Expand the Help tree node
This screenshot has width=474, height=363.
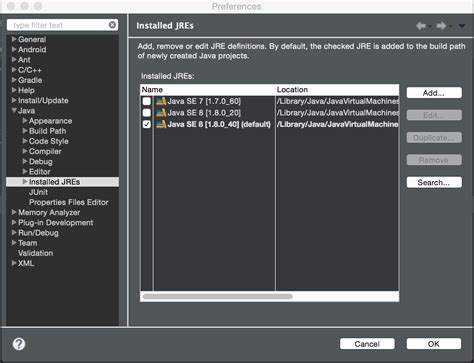click(14, 90)
